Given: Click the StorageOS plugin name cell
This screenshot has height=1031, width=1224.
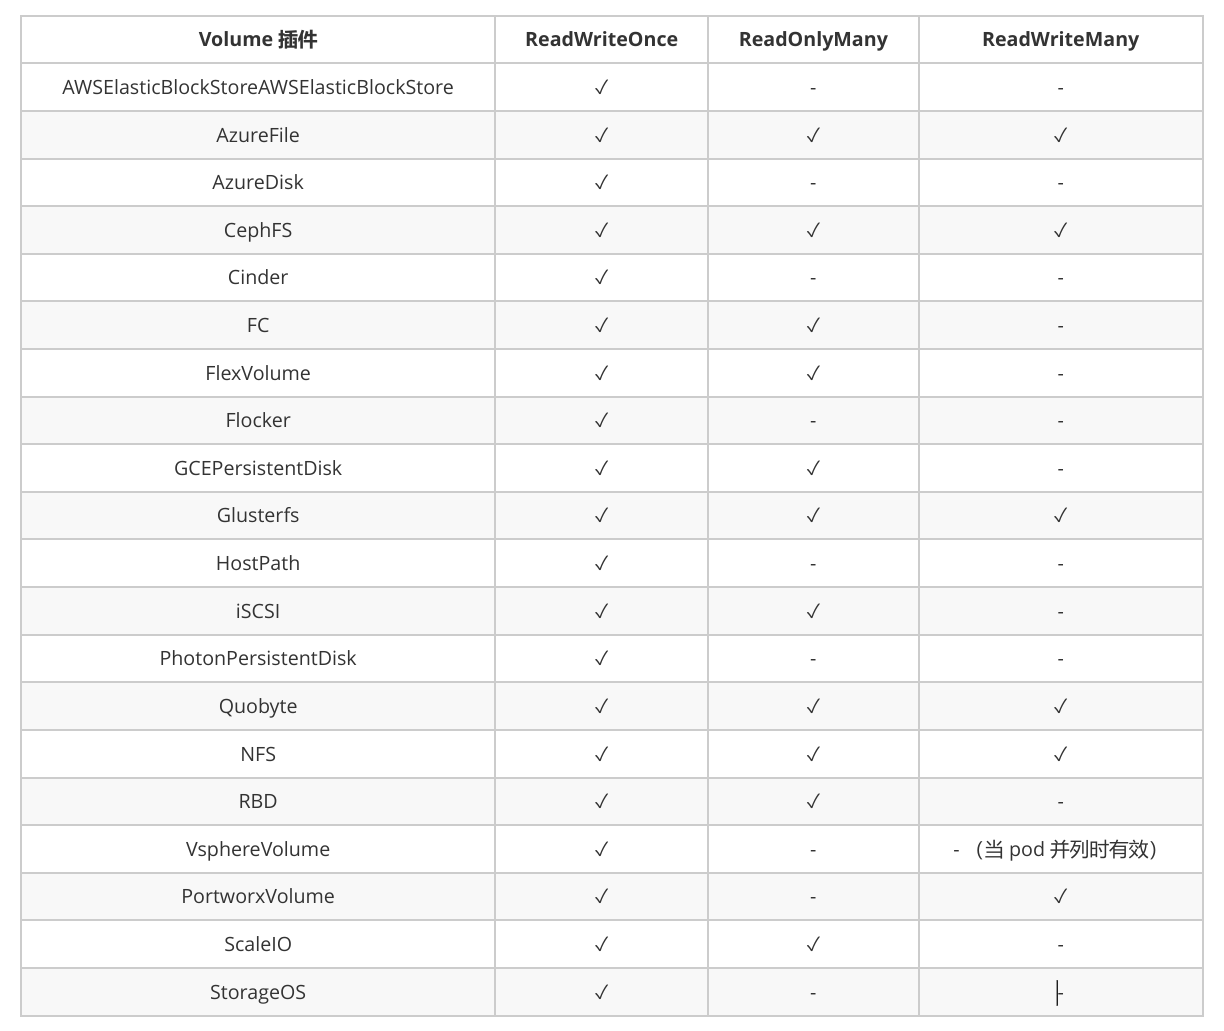Looking at the screenshot, I should (x=258, y=992).
